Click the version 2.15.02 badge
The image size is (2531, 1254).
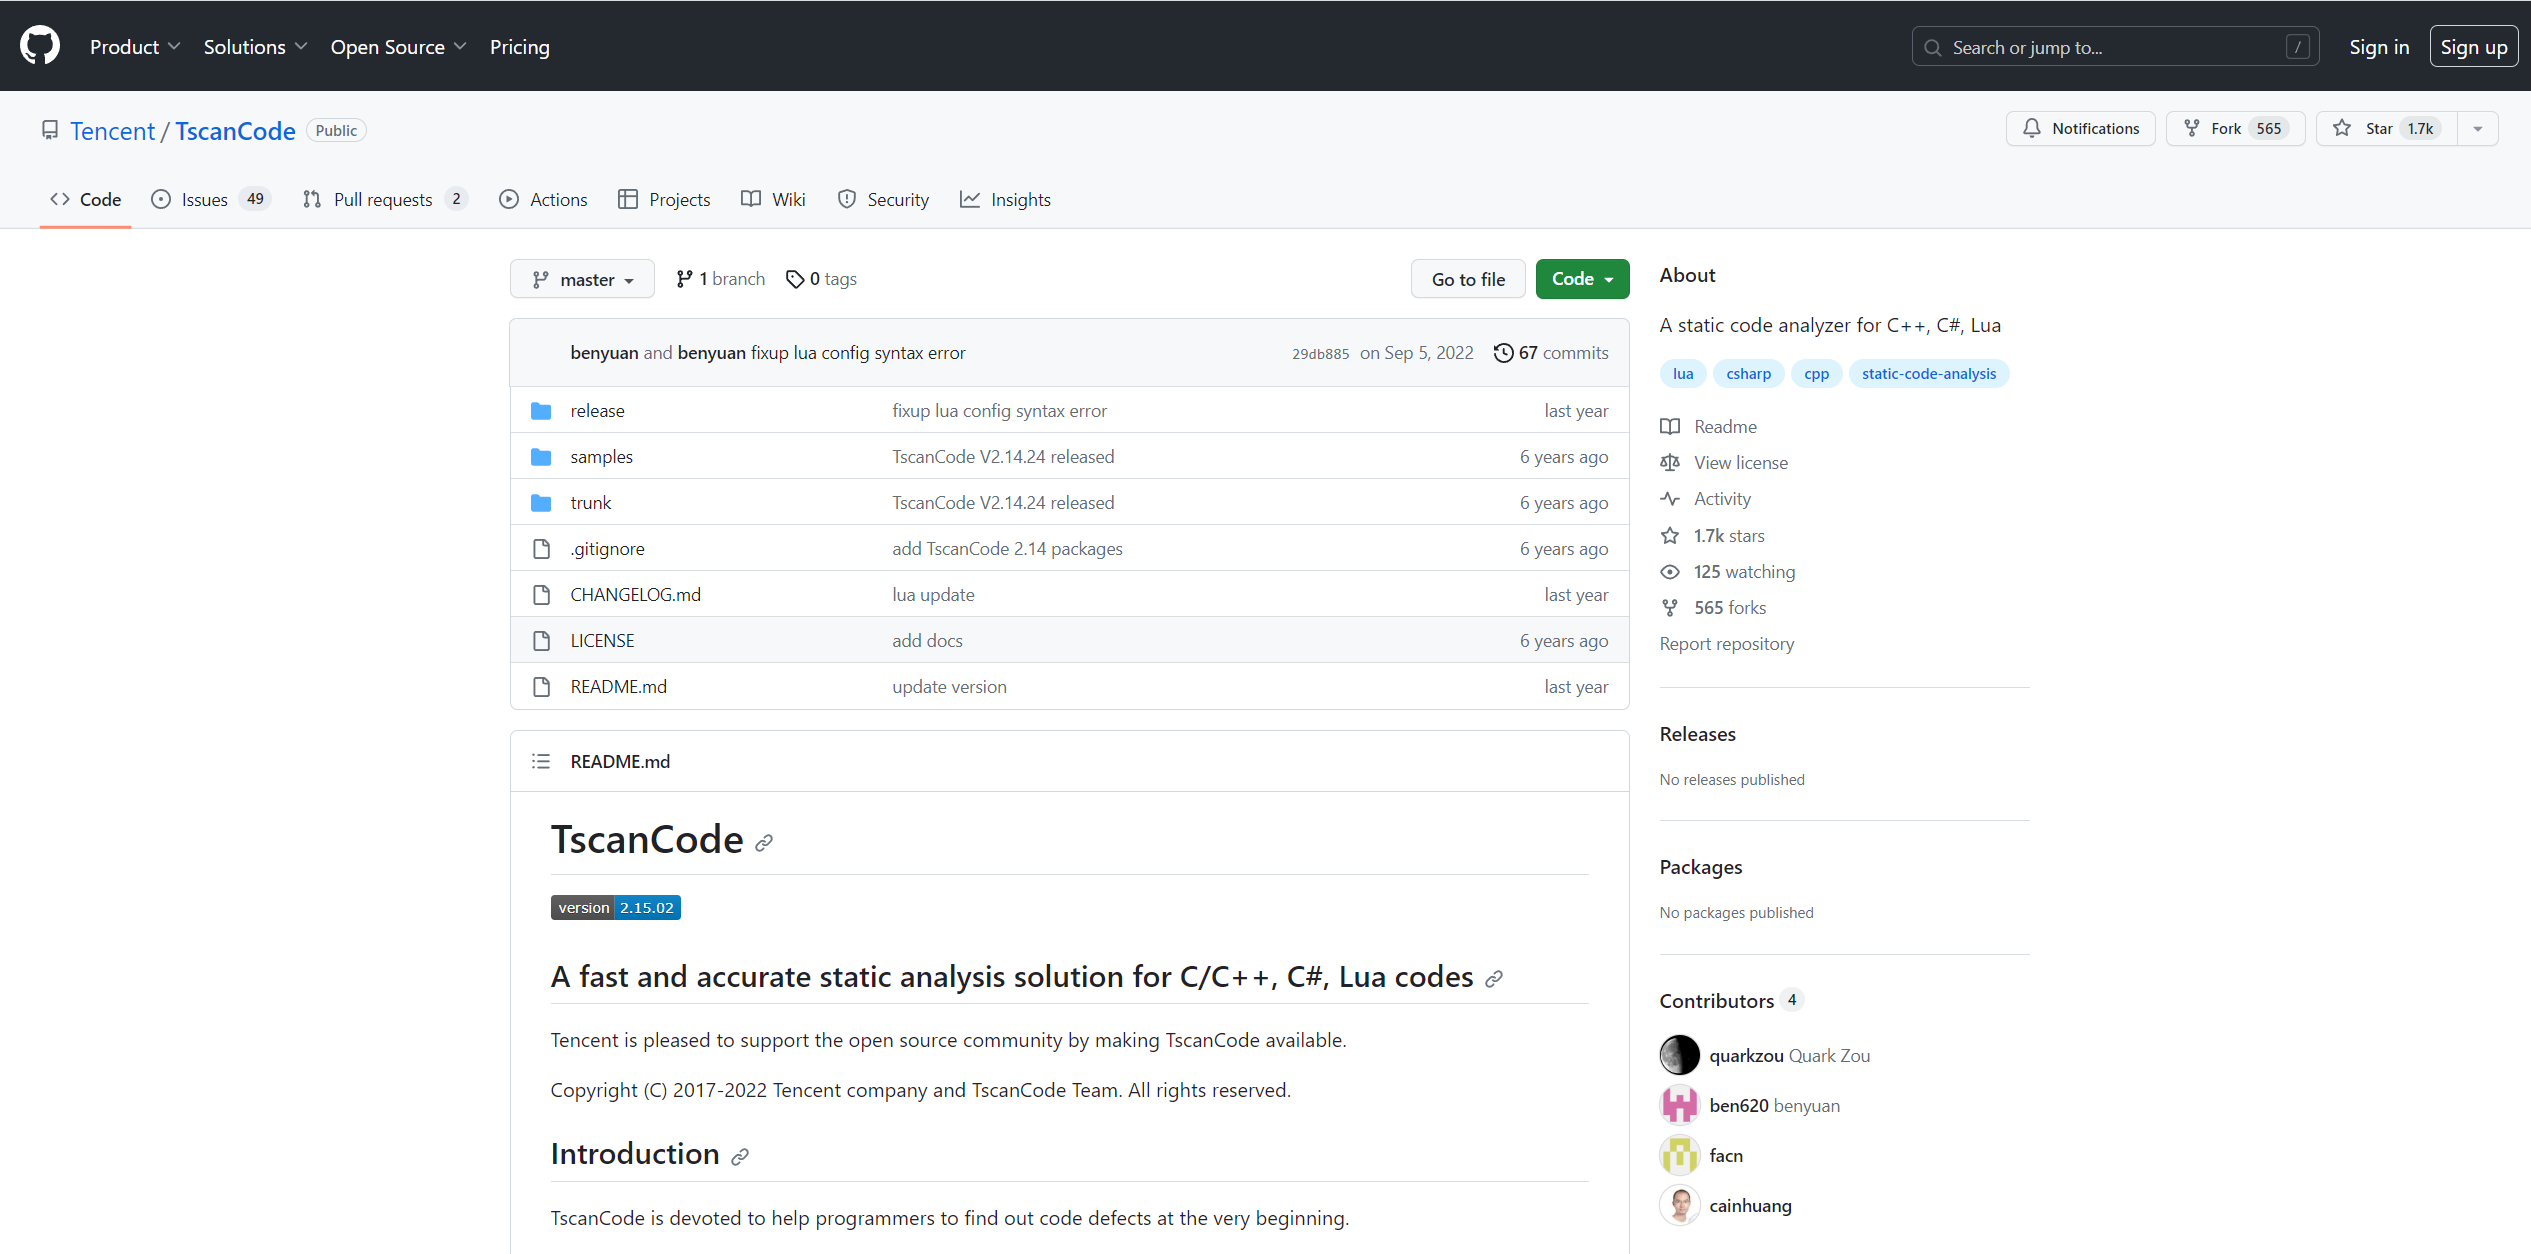tap(615, 907)
